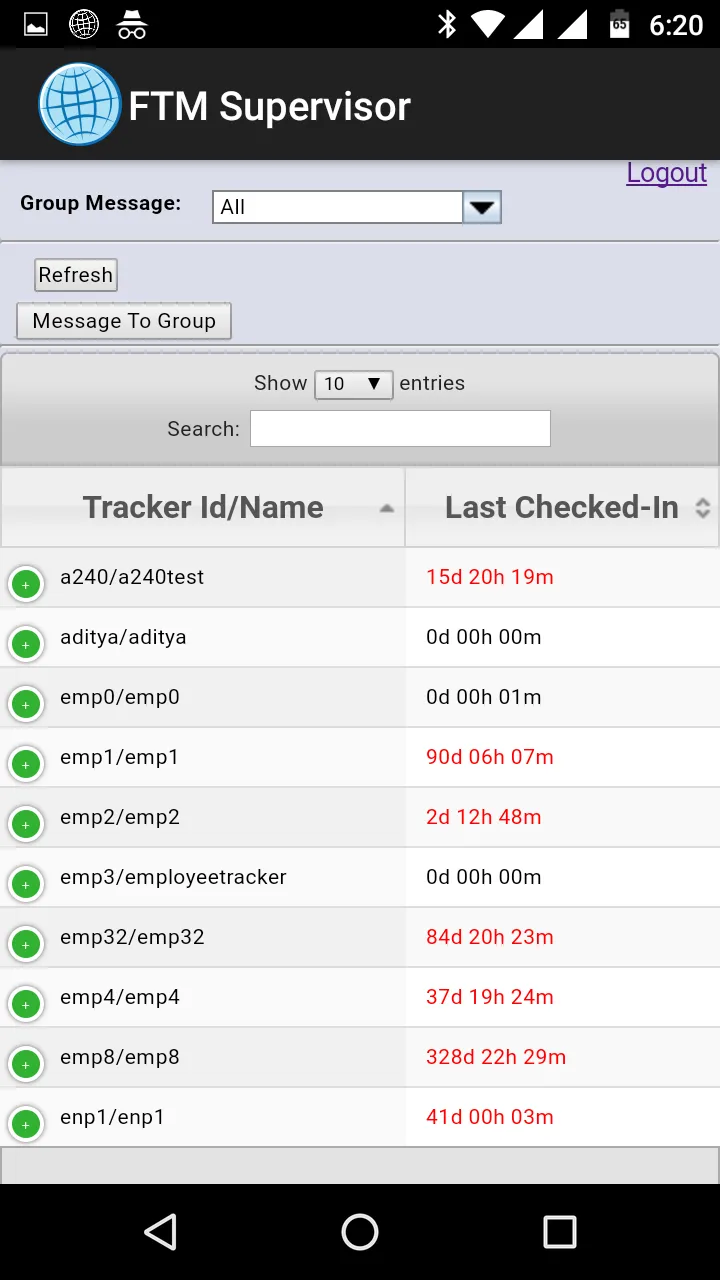Expand the enp1/enp1 row plus icon
Viewport: 720px width, 1280px height.
pos(26,1124)
